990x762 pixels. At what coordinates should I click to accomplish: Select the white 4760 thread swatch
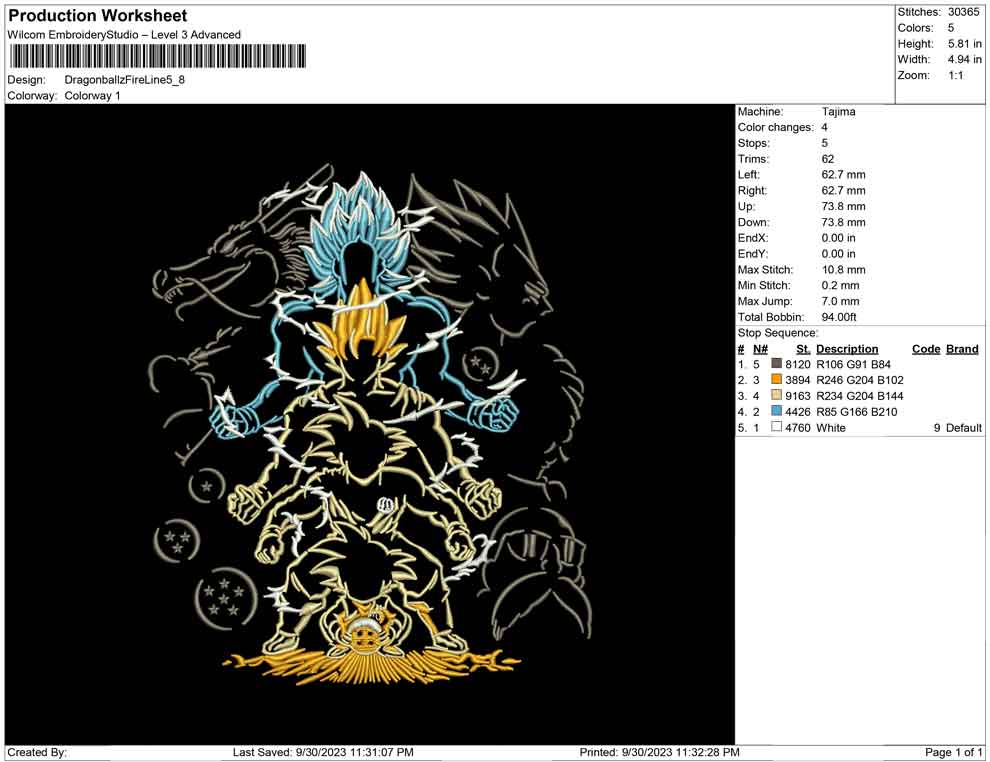pyautogui.click(x=777, y=427)
